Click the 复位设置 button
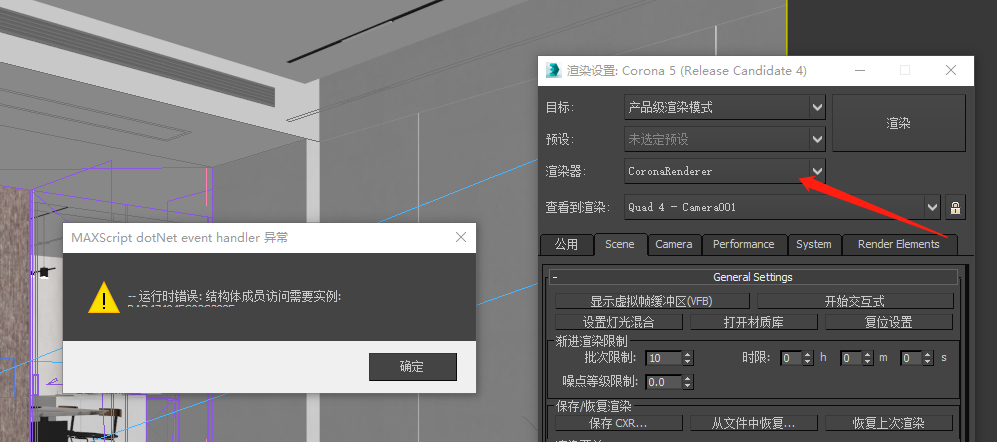Viewport: 997px width, 442px height. coord(889,322)
